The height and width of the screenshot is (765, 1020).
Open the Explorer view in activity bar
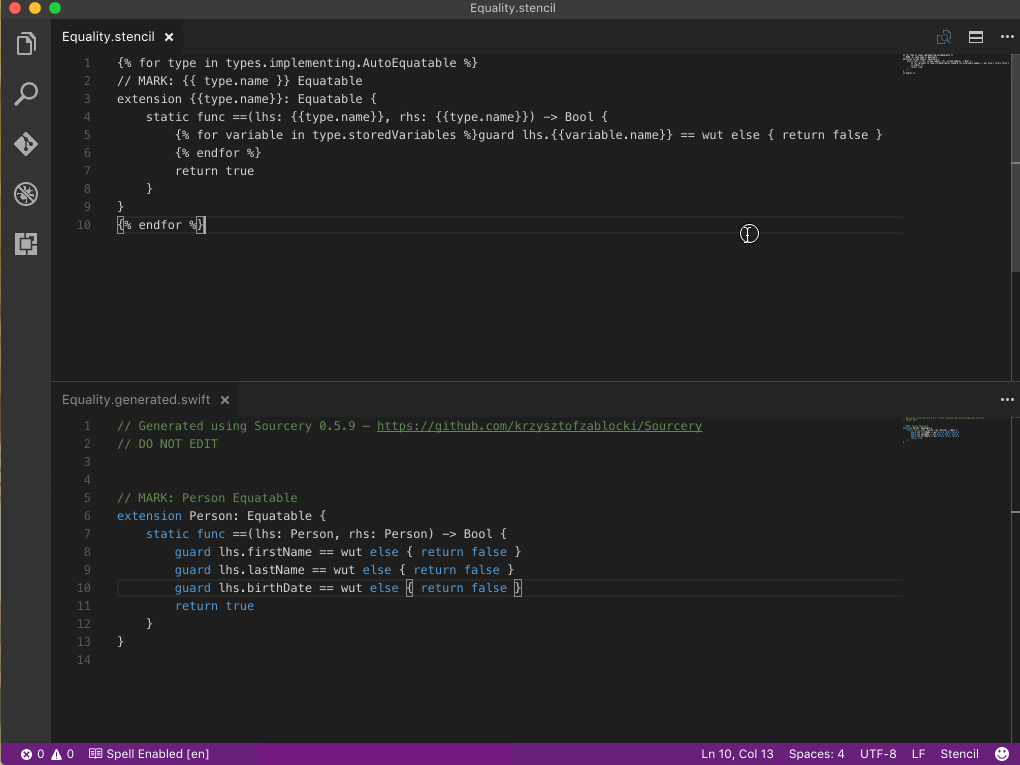point(26,44)
